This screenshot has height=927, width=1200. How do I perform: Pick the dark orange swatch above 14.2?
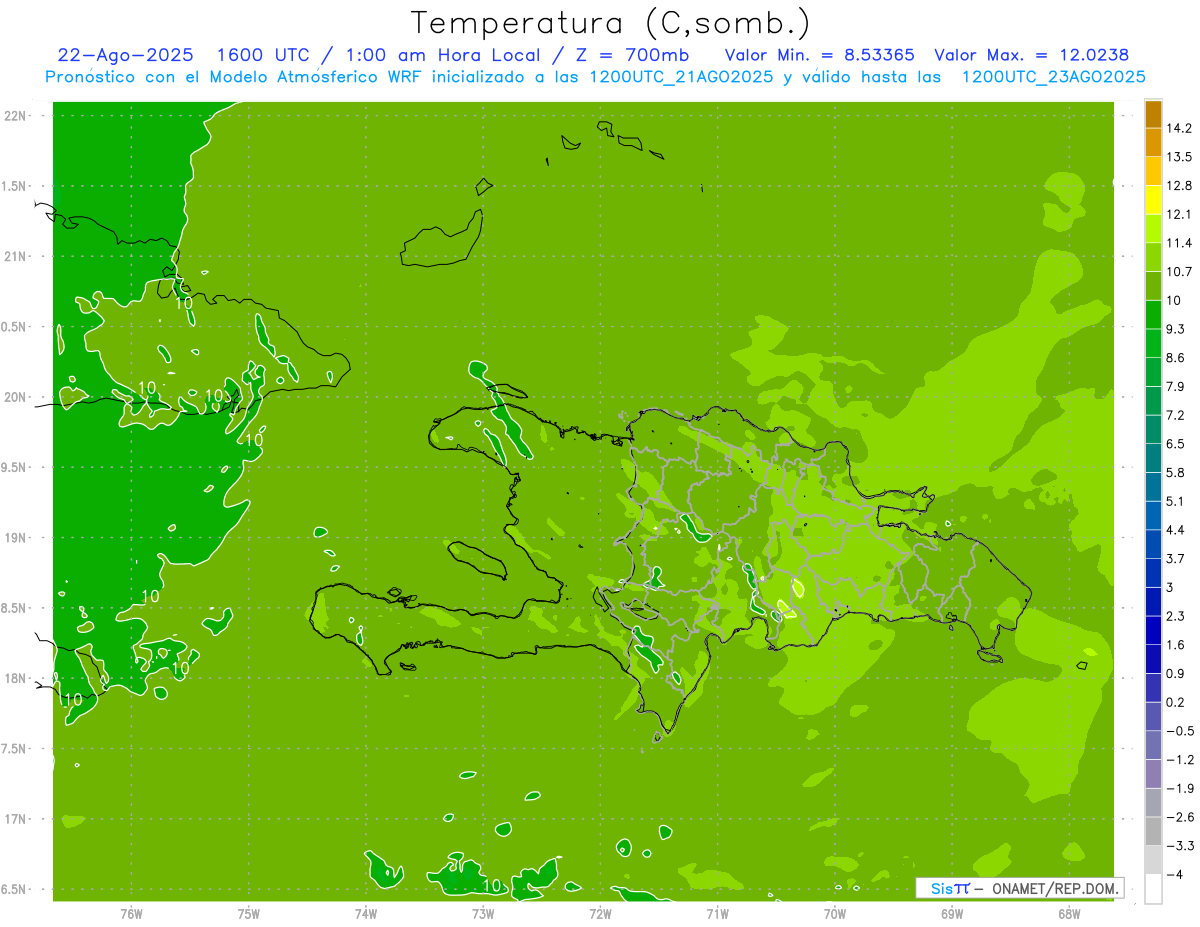1153,114
